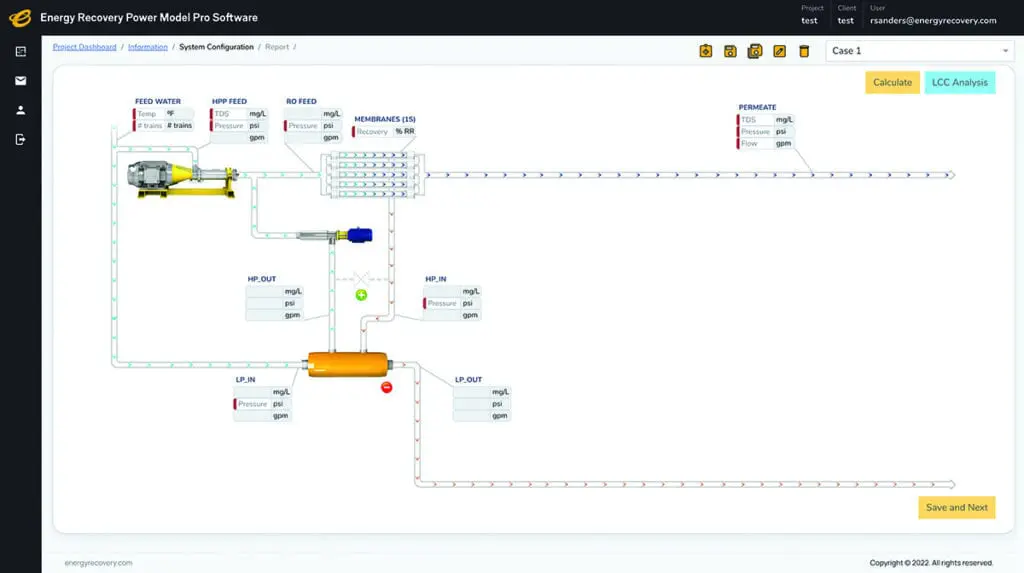Viewport: 1024px width, 573px height.
Task: Click the RO Feed gpm field
Action: click(313, 137)
